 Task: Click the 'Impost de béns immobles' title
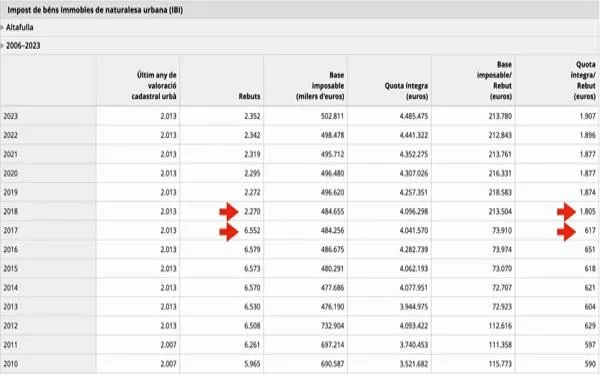point(95,10)
